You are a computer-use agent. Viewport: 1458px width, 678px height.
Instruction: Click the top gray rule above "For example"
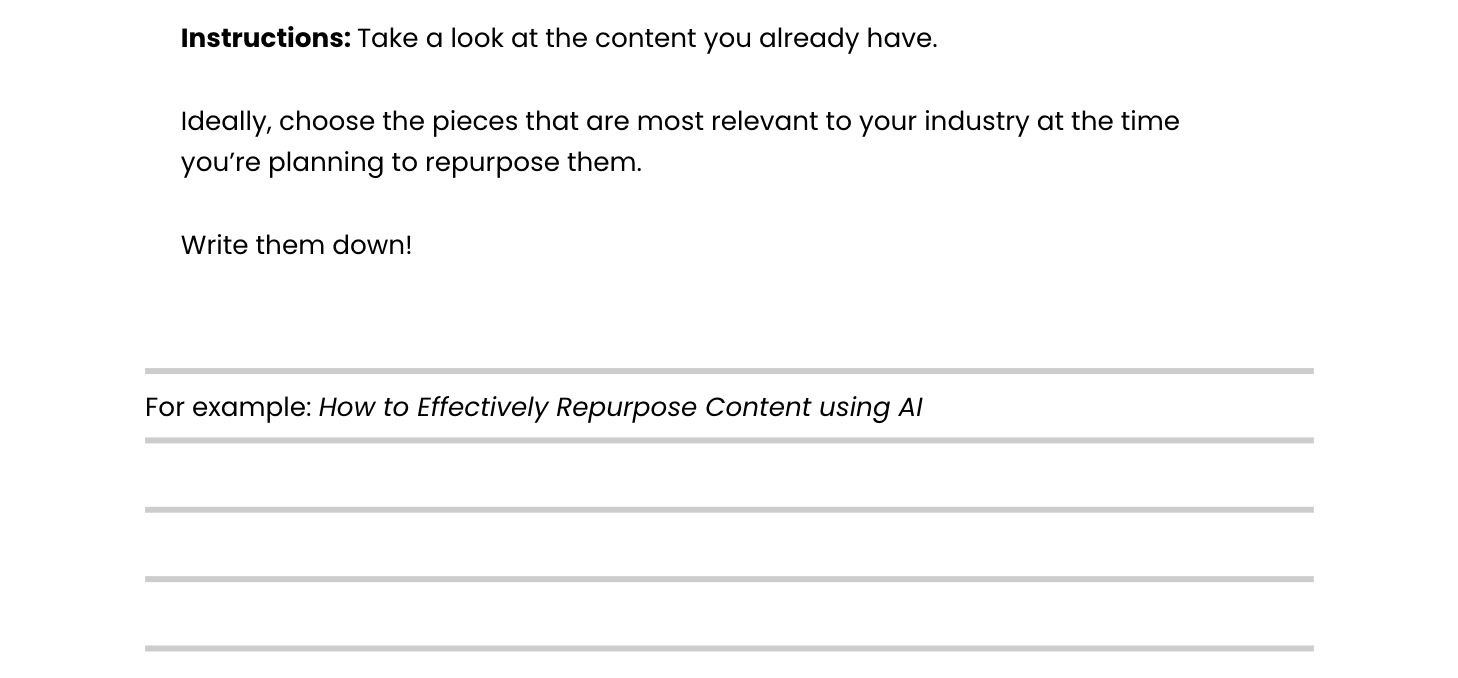click(x=729, y=371)
